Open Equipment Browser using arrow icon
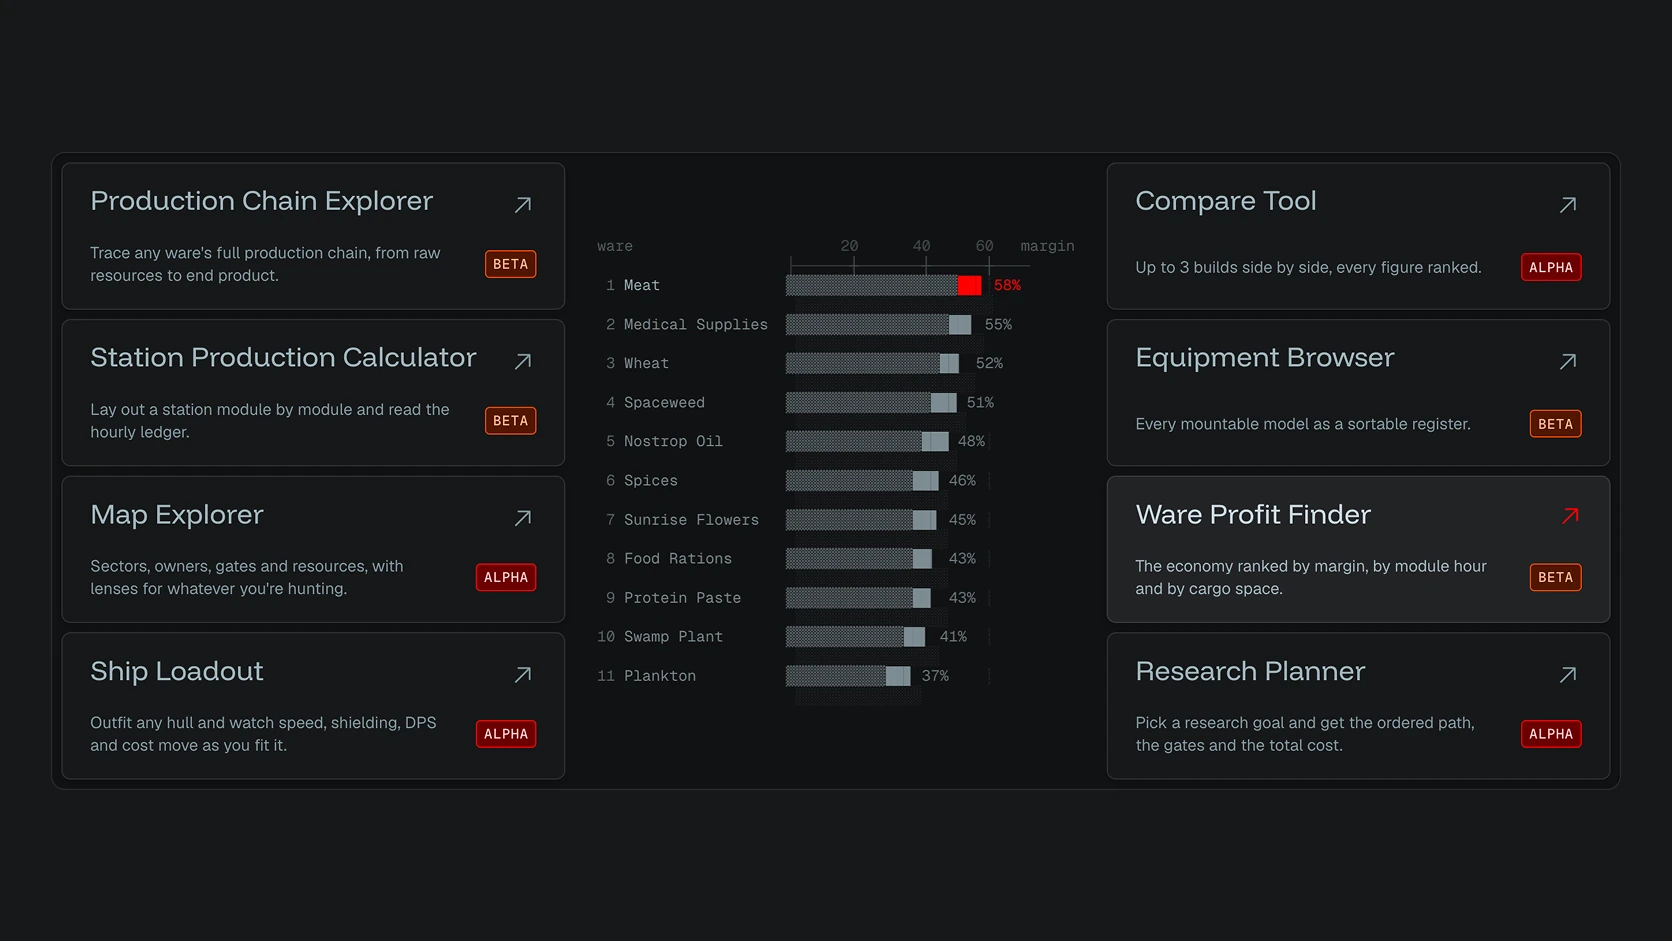 1568,362
